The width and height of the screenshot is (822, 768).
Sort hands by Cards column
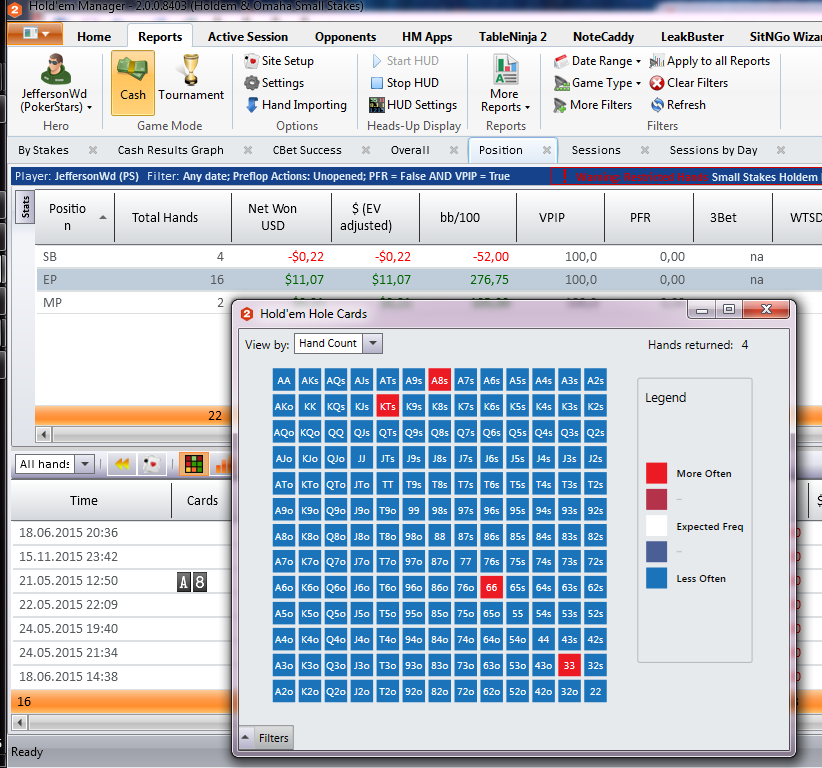tap(202, 501)
